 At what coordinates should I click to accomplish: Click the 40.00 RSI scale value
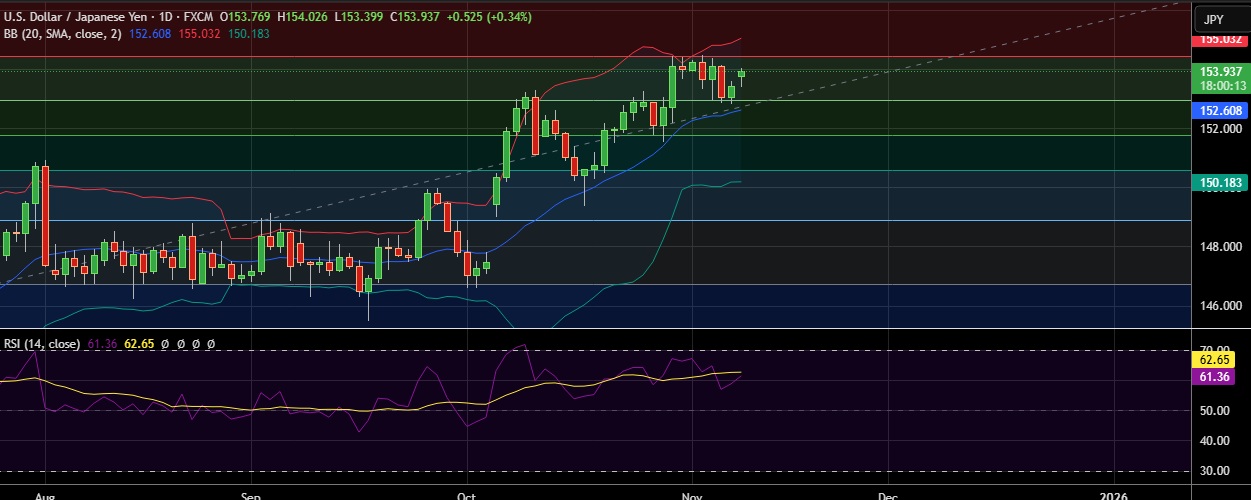click(x=1216, y=441)
